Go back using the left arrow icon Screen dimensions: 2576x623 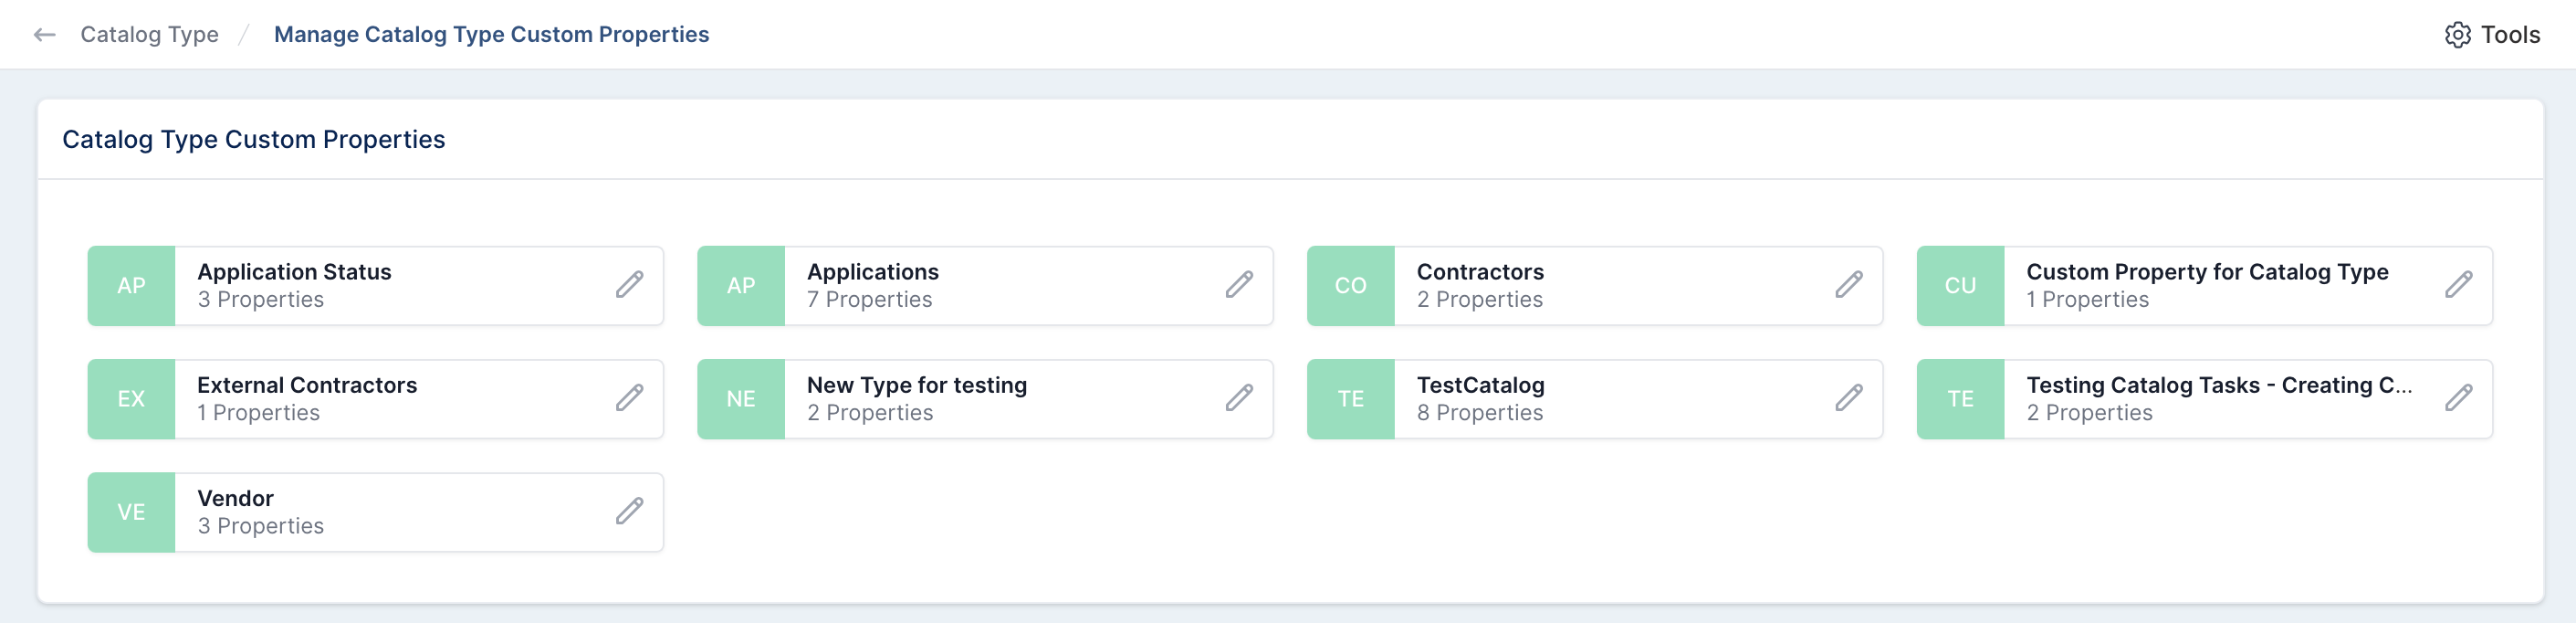tap(44, 35)
